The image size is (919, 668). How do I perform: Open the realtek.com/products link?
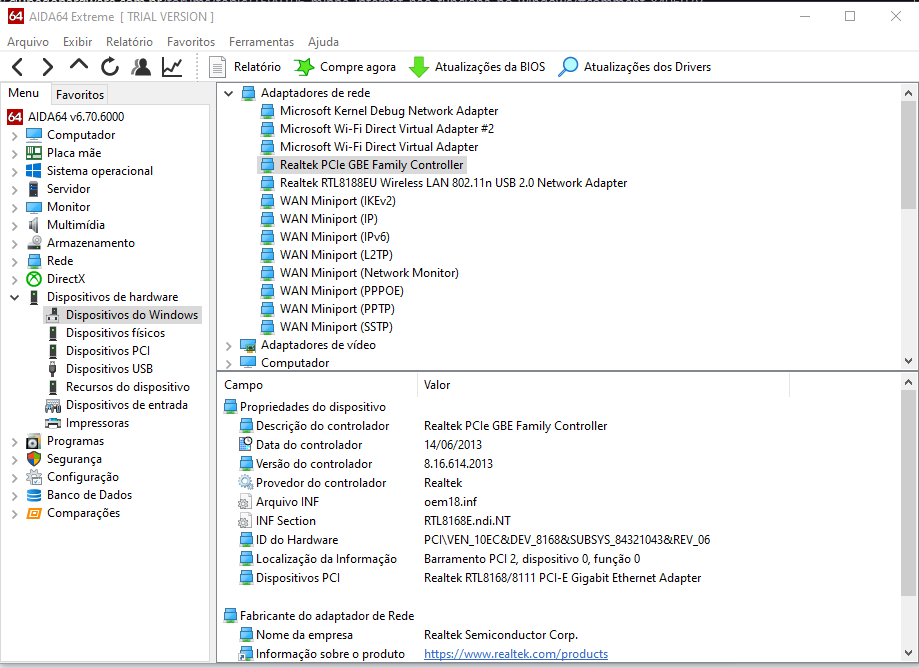point(516,654)
